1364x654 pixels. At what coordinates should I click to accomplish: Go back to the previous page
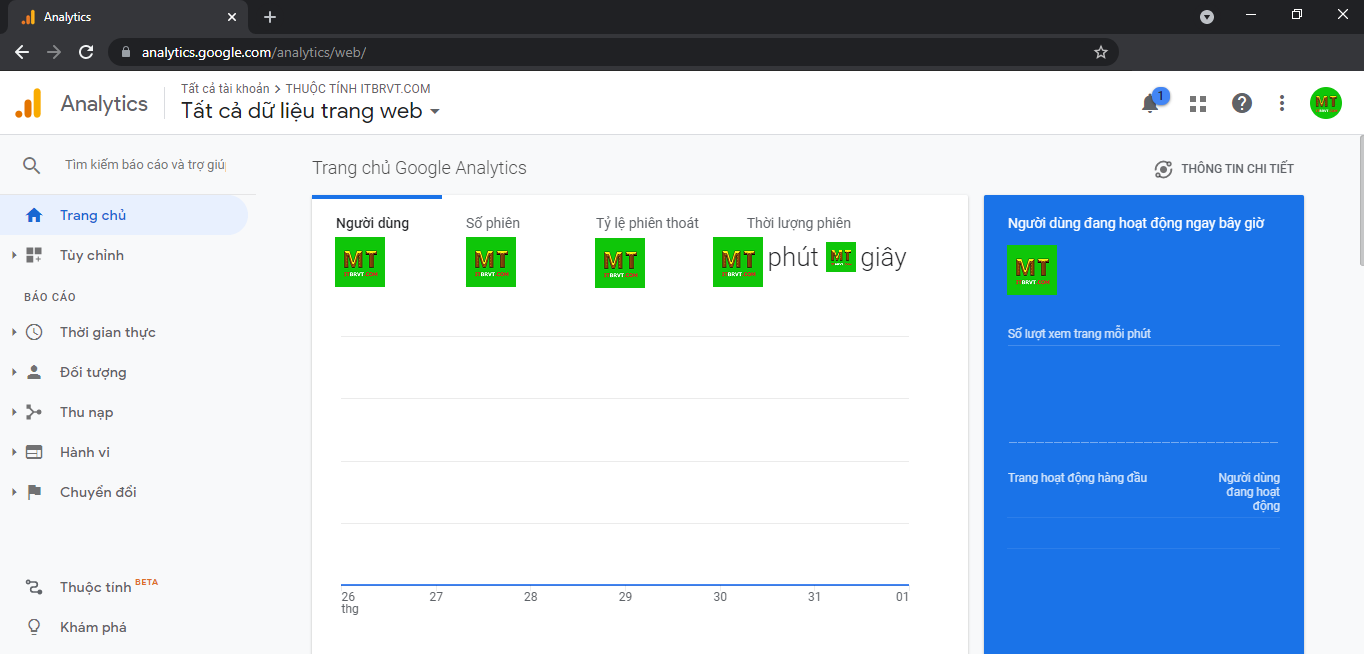point(22,52)
